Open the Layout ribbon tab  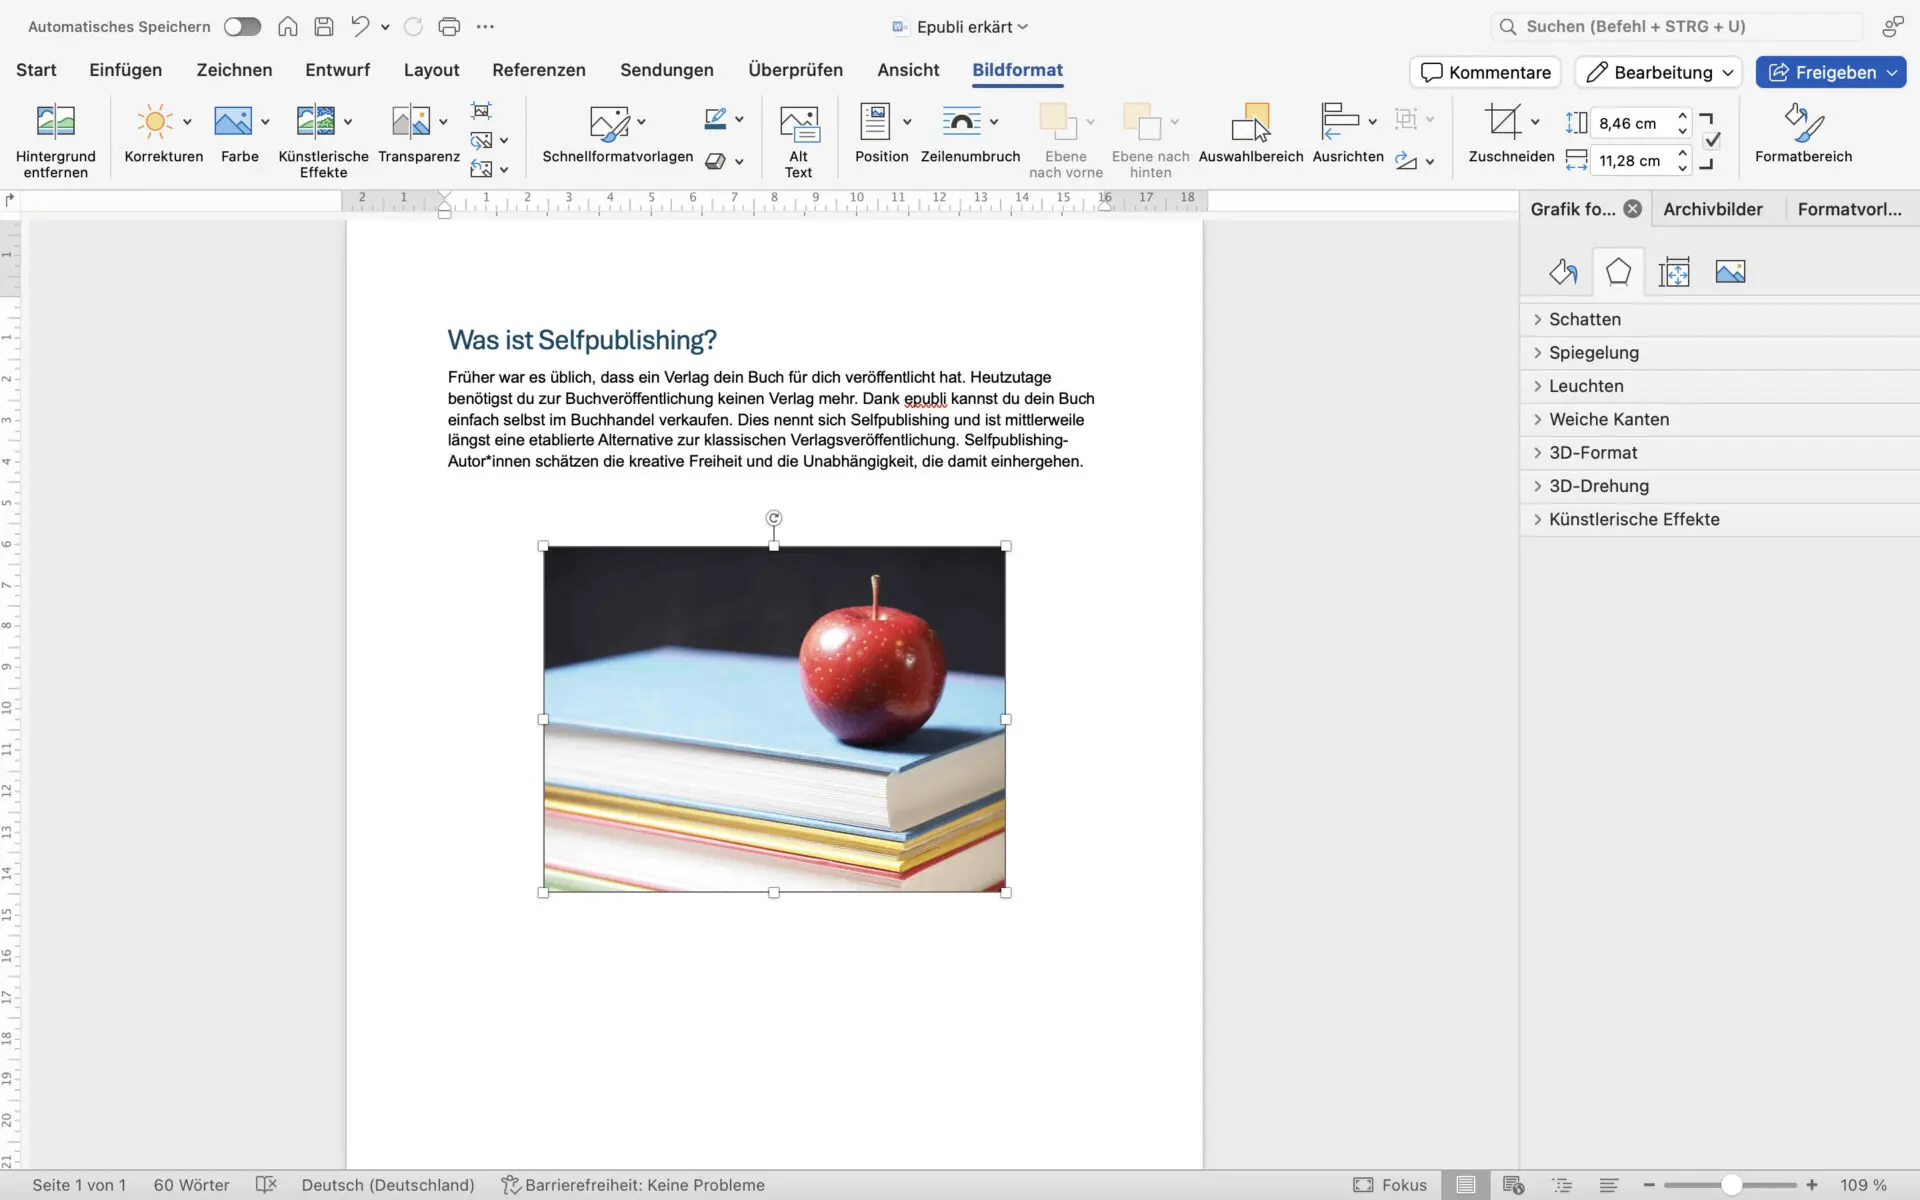[x=431, y=70]
